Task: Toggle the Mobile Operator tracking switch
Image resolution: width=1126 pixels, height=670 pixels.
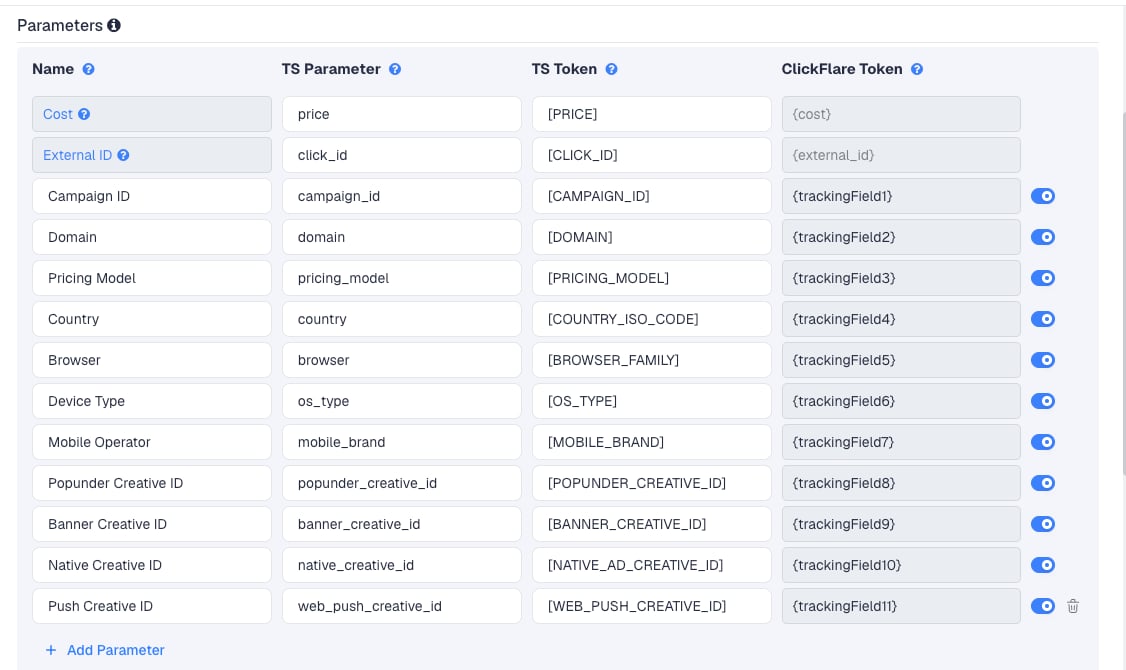Action: click(x=1043, y=442)
